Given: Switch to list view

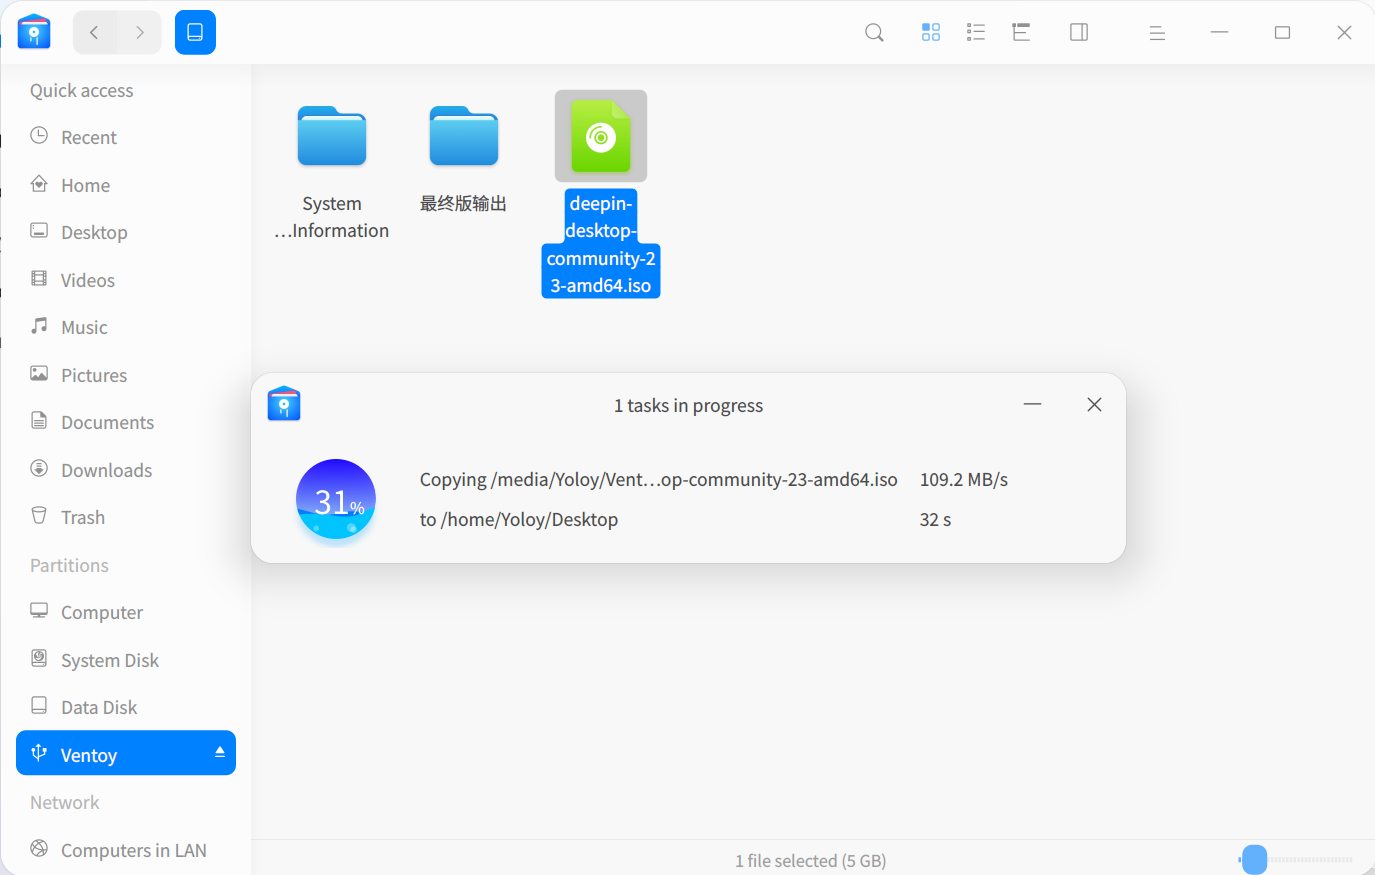Looking at the screenshot, I should tap(976, 32).
